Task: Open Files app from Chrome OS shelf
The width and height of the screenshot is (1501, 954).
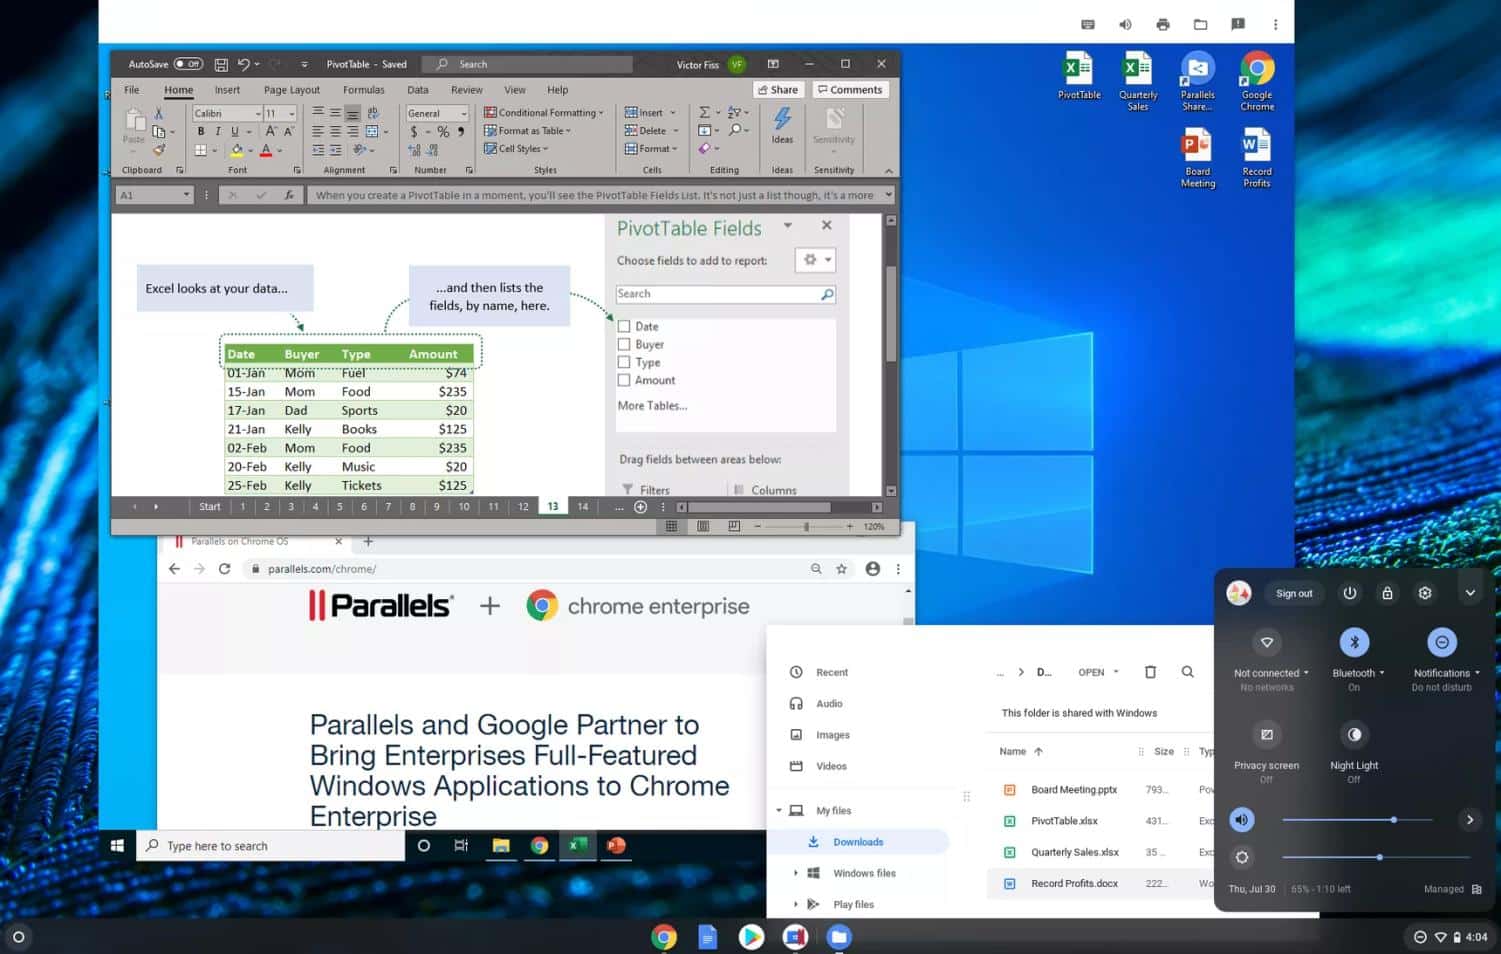Action: [x=839, y=937]
